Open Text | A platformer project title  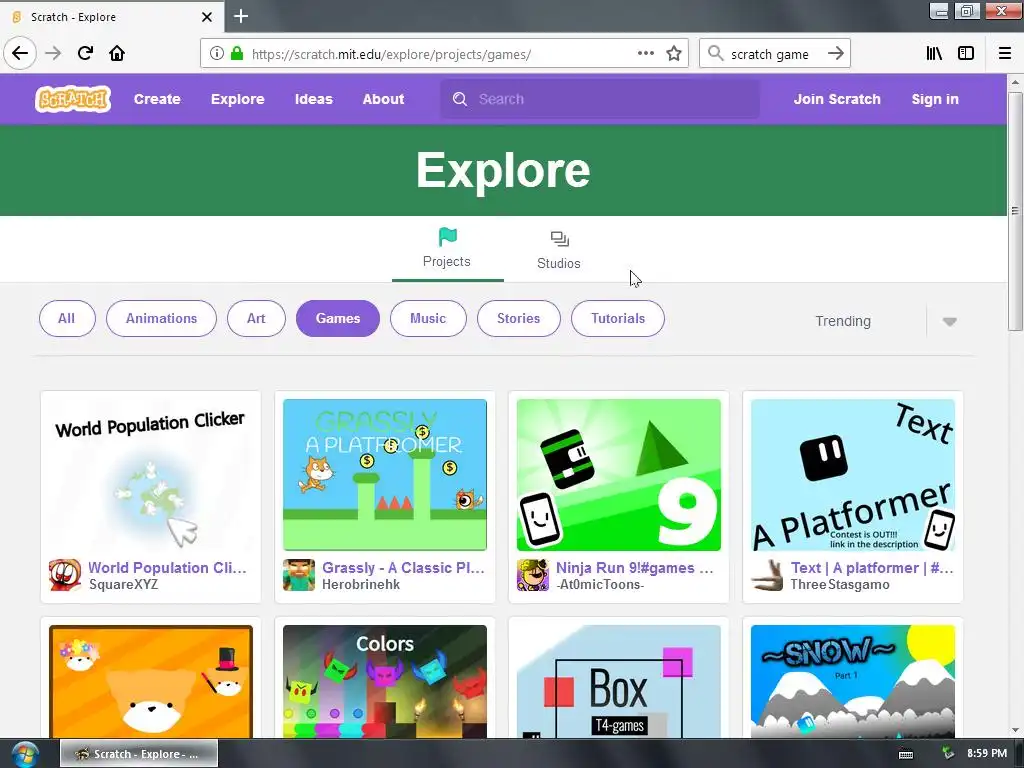tap(872, 568)
